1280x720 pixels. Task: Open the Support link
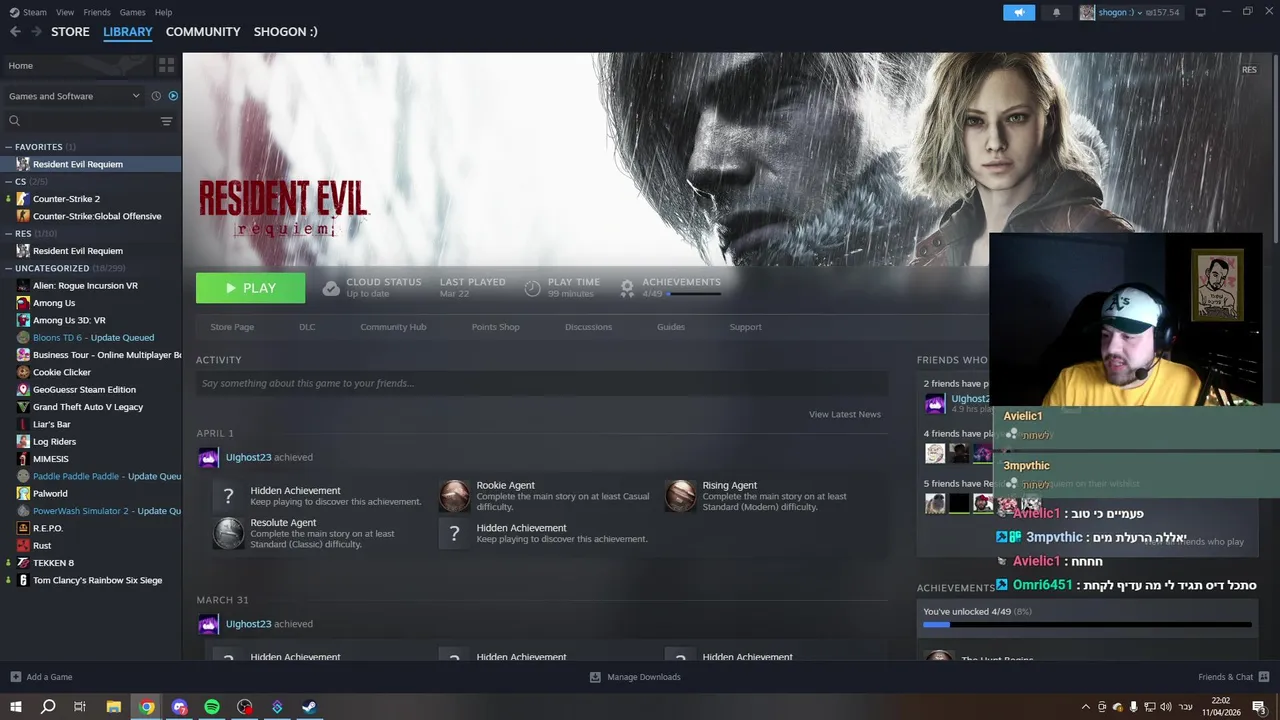[x=745, y=327]
